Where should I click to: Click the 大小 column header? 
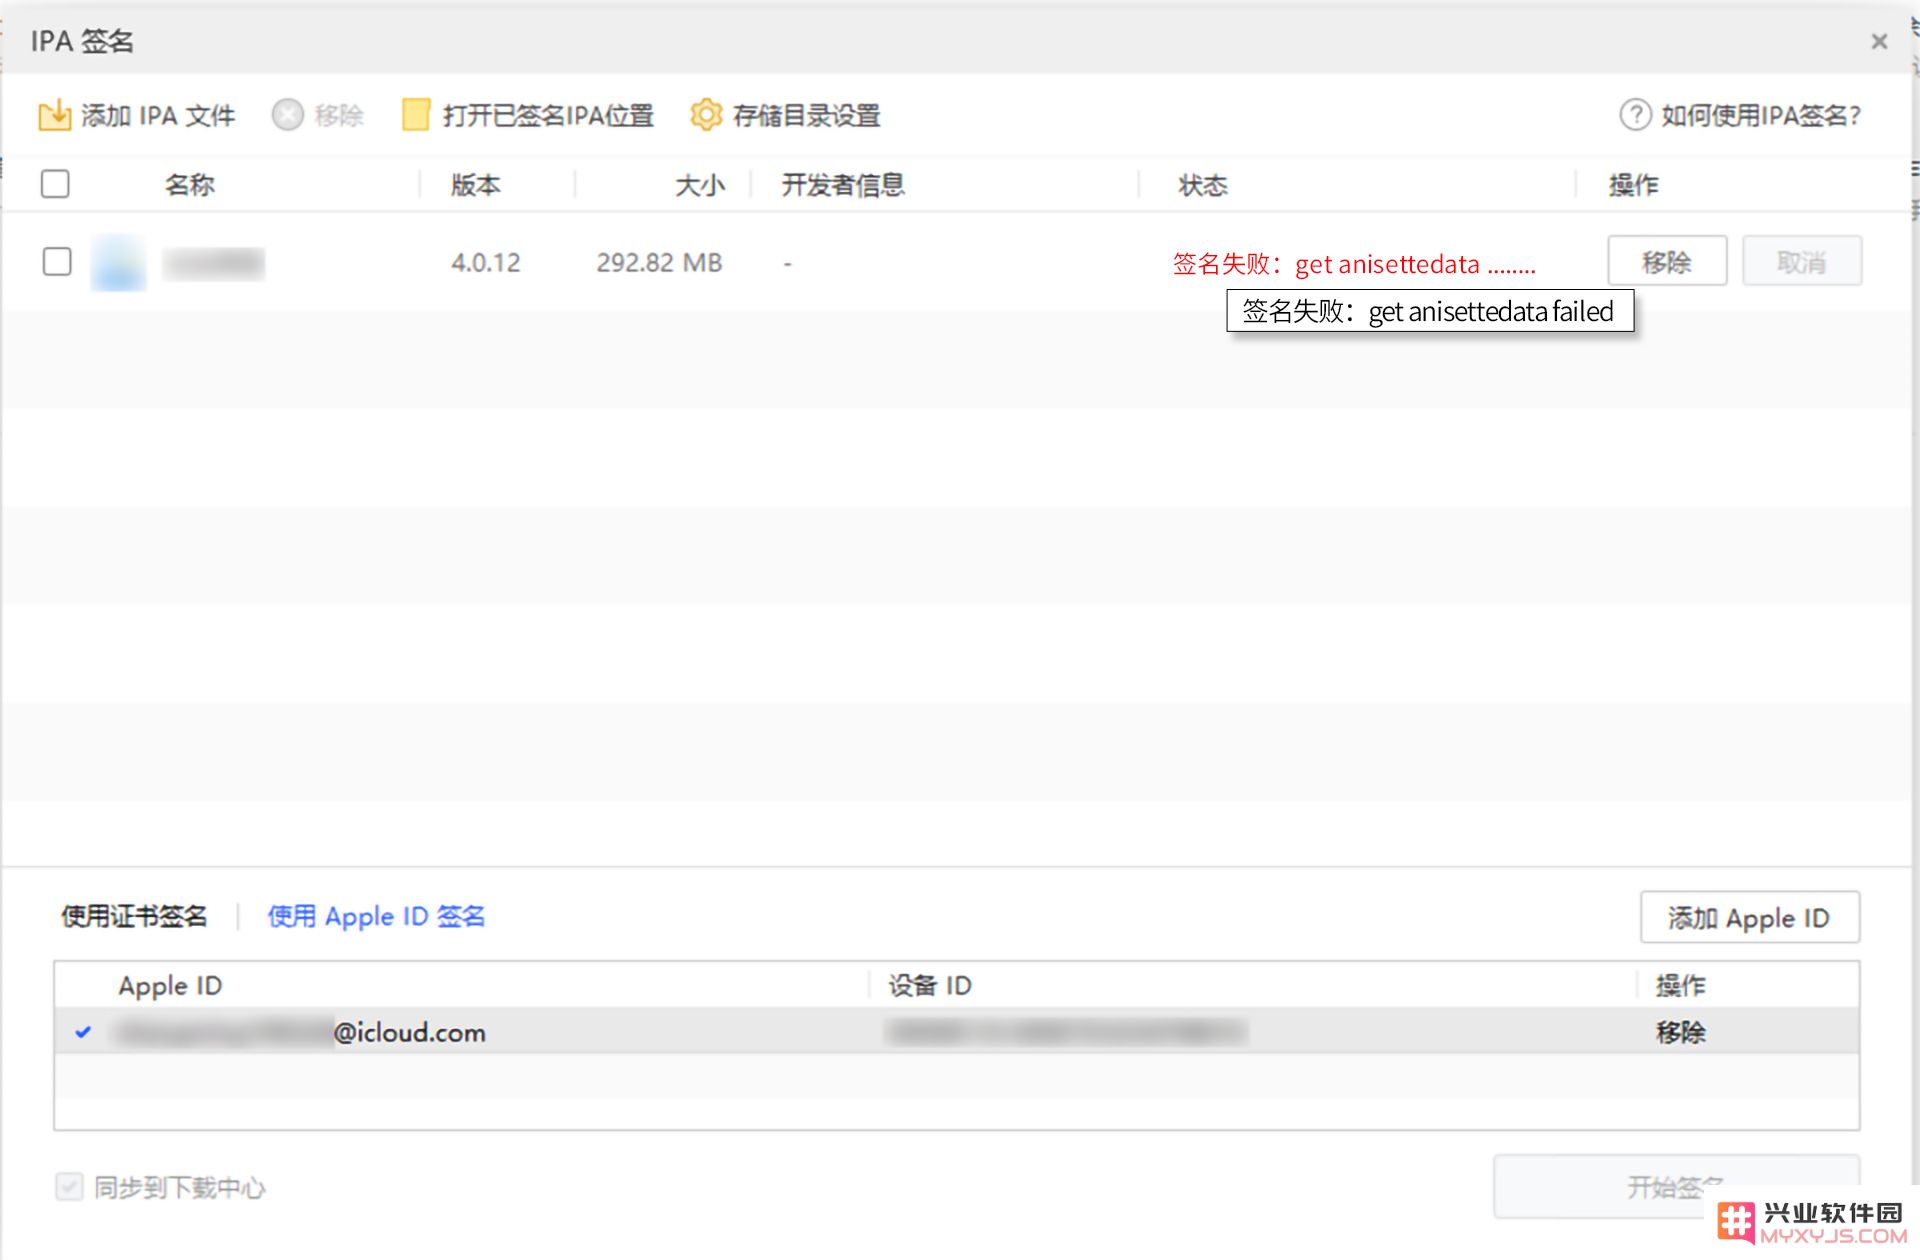pyautogui.click(x=699, y=185)
